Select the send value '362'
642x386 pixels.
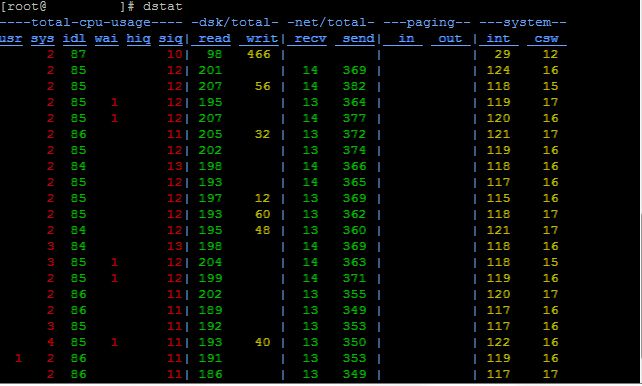(355, 214)
